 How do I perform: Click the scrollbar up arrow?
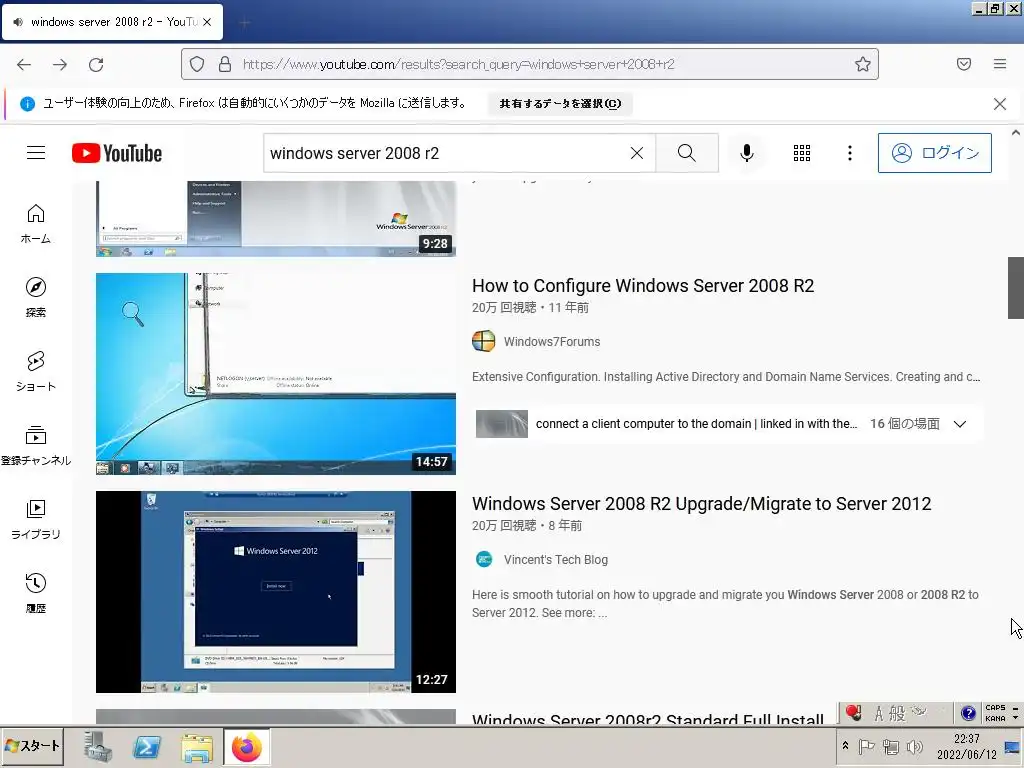(1016, 133)
